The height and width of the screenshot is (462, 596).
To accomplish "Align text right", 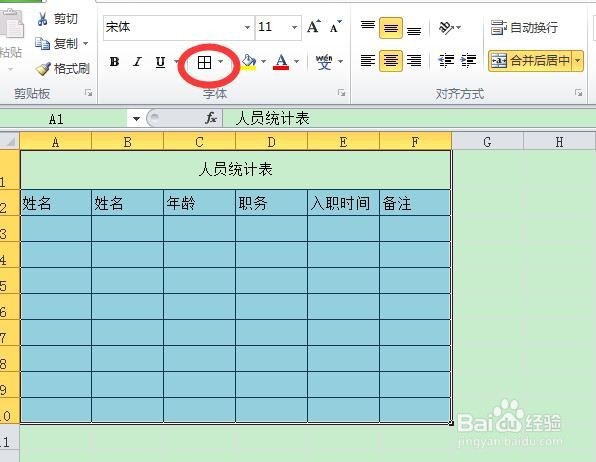I will point(414,60).
